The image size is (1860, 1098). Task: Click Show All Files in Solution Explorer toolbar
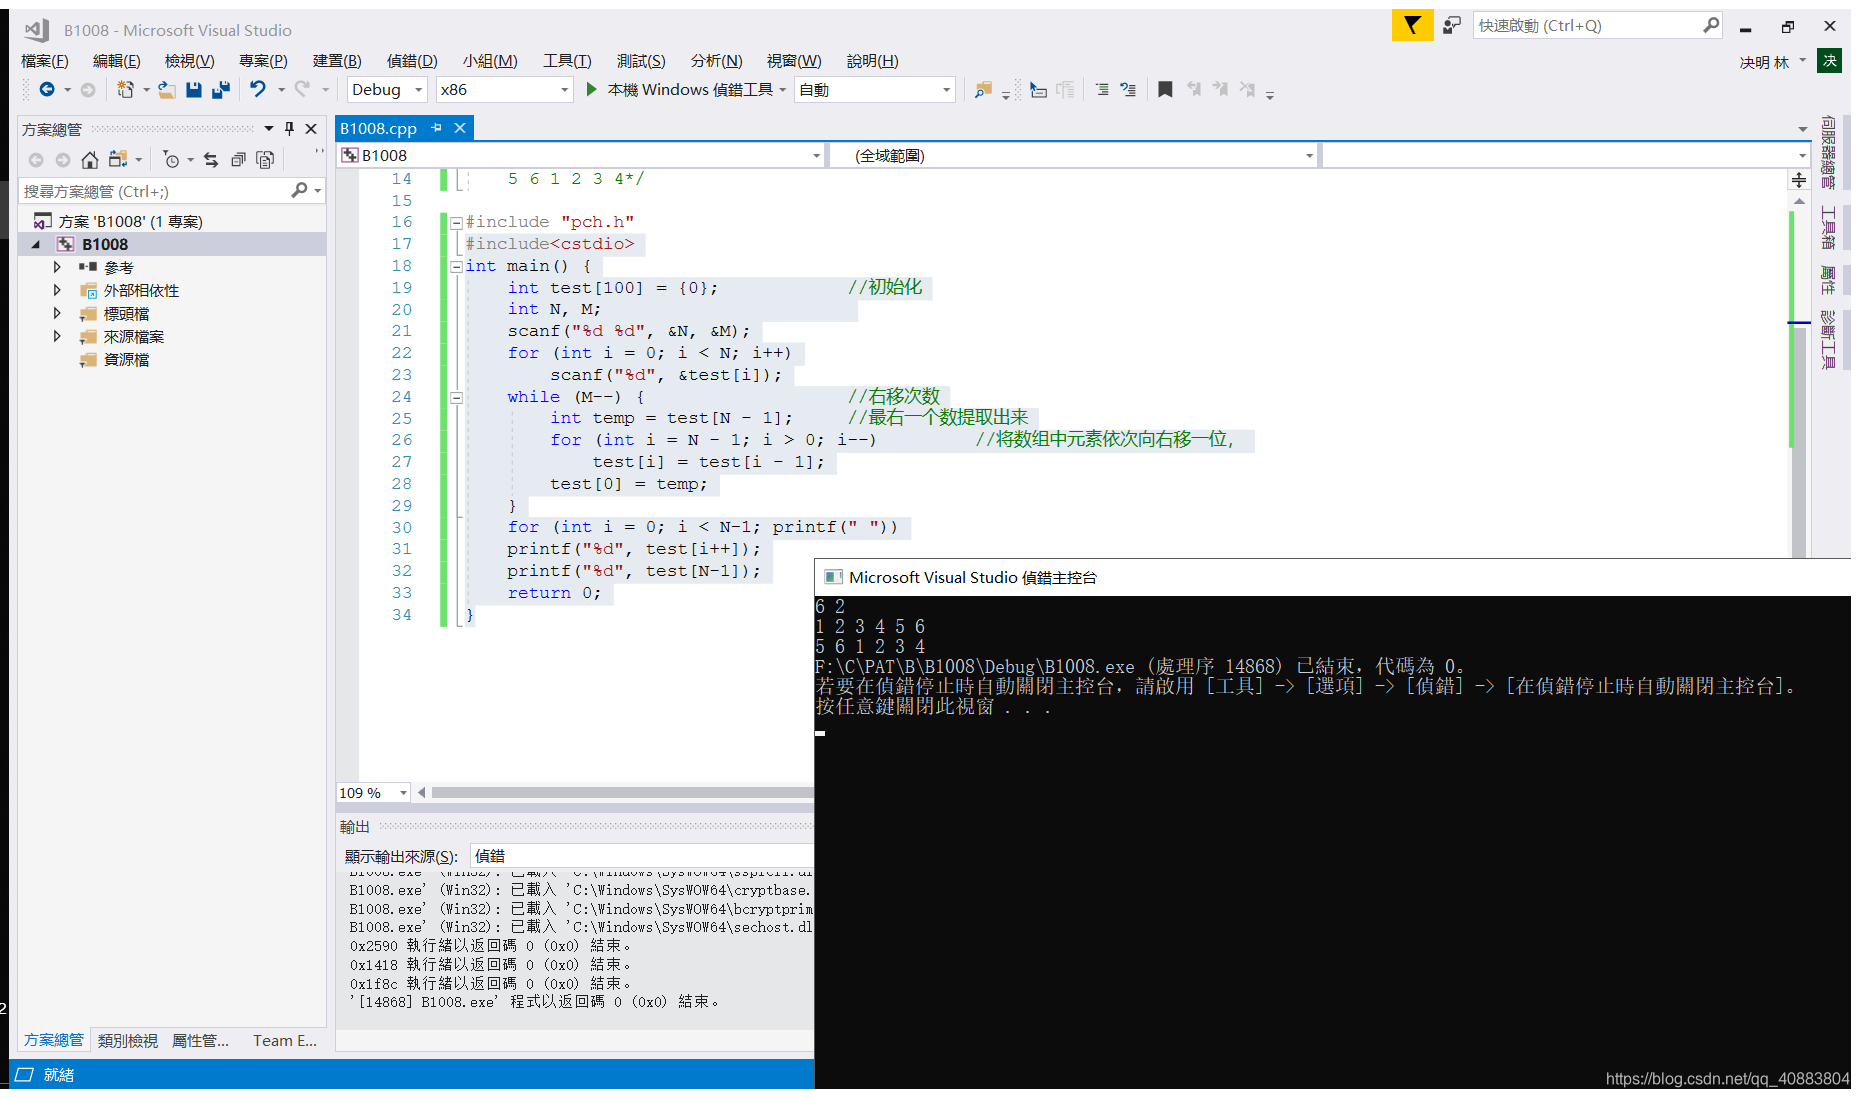tap(265, 160)
